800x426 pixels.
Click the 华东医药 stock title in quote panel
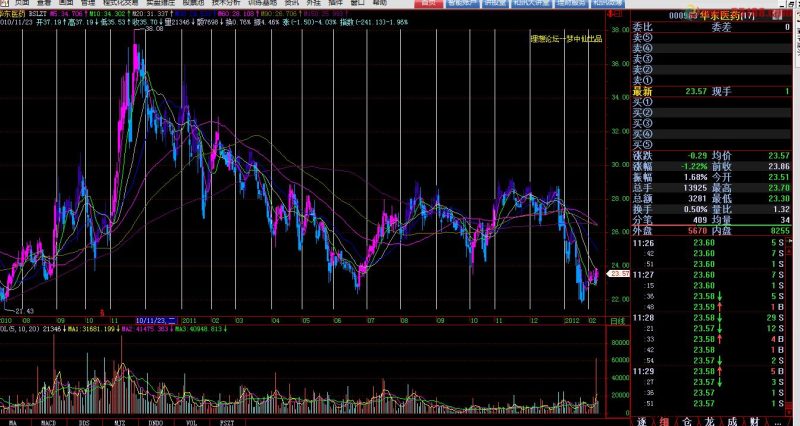pos(722,16)
